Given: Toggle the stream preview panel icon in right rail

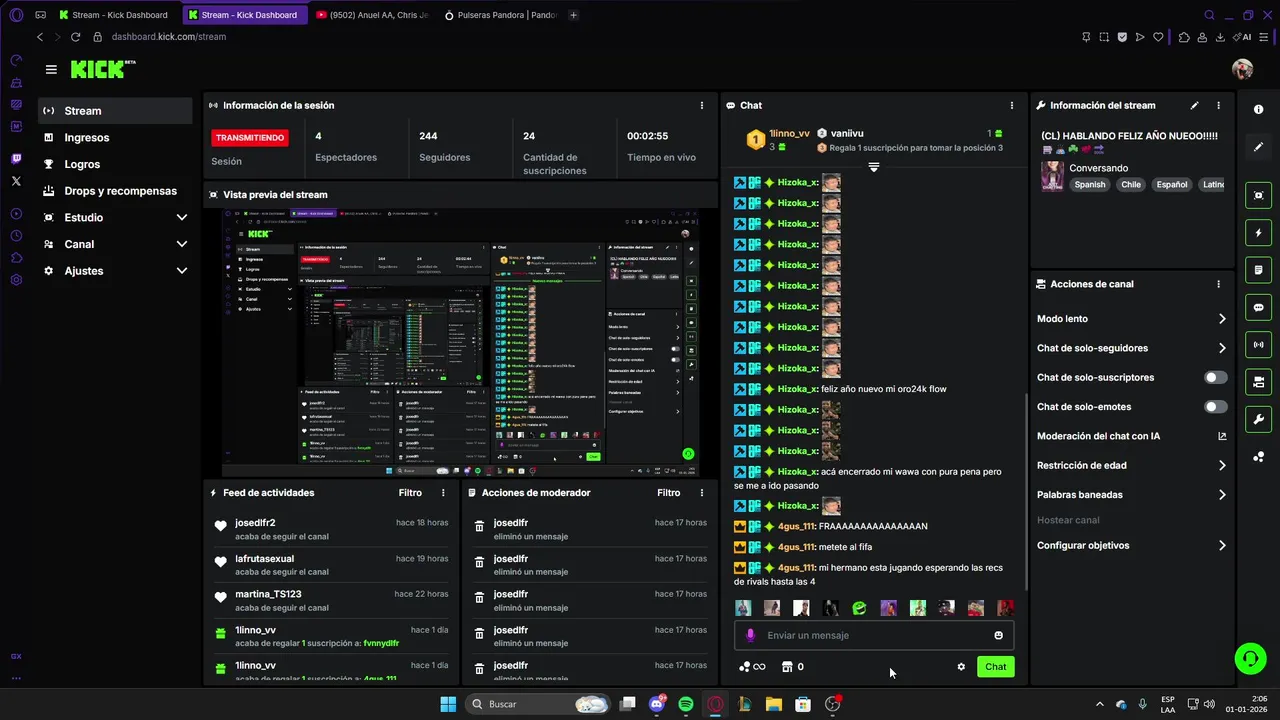Looking at the screenshot, I should pos(1258,195).
